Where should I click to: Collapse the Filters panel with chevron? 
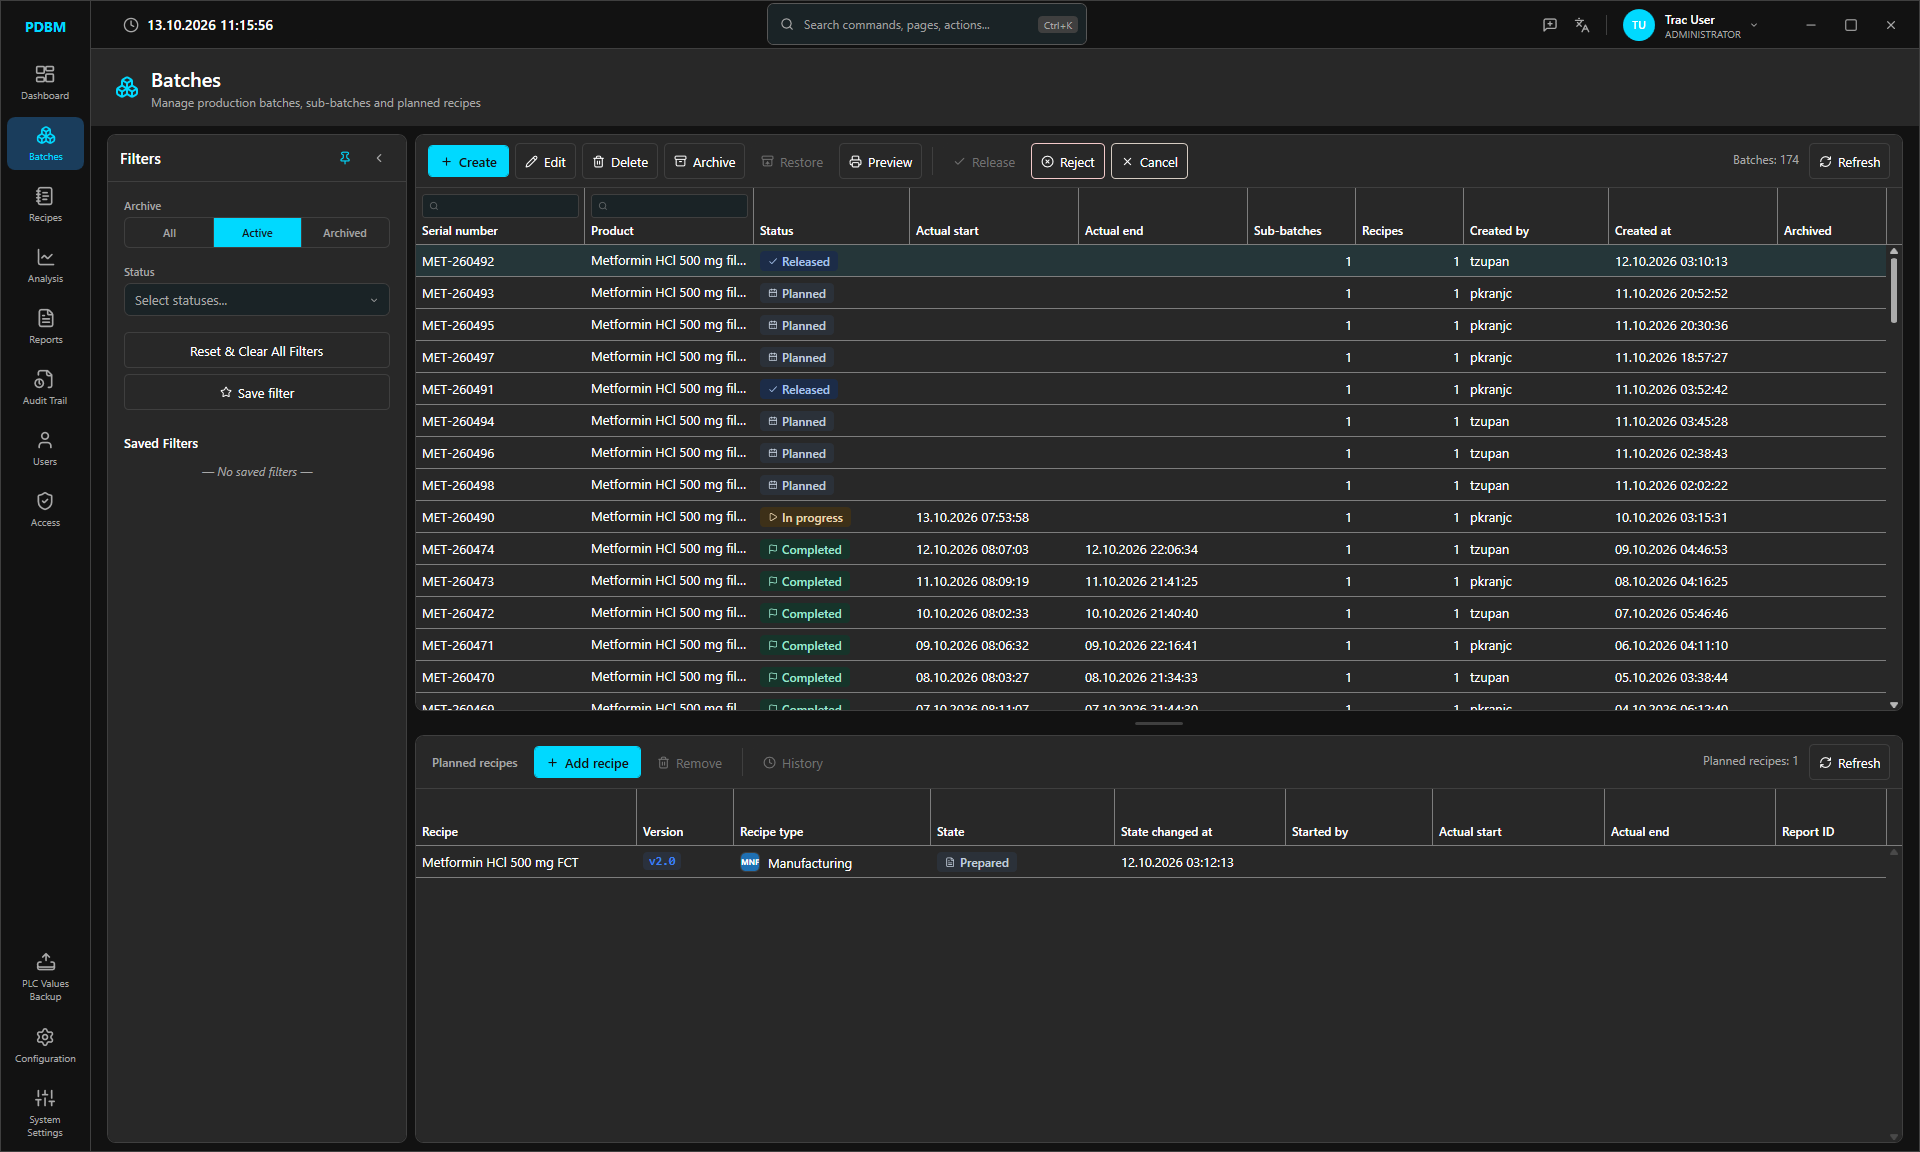[379, 158]
